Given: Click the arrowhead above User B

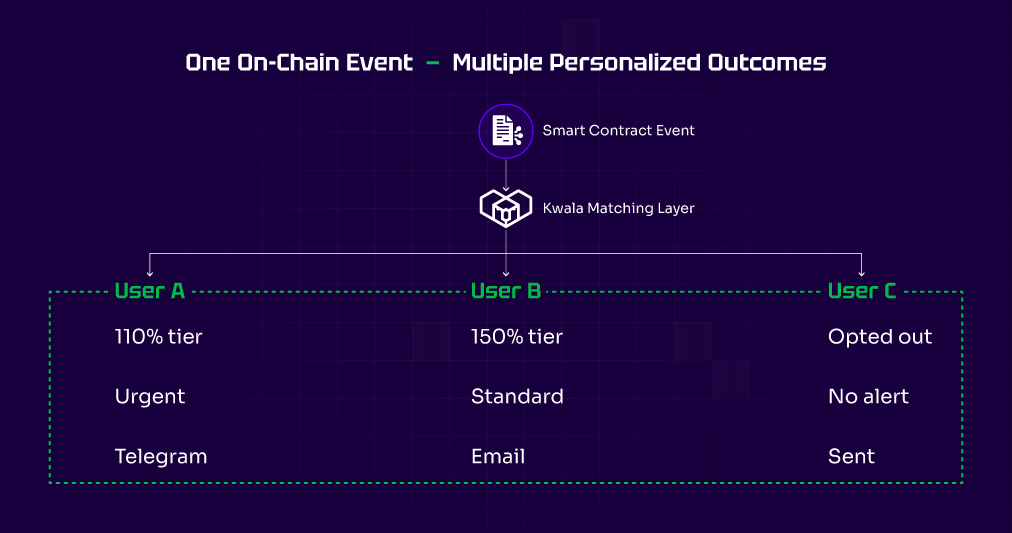Looking at the screenshot, I should [506, 272].
